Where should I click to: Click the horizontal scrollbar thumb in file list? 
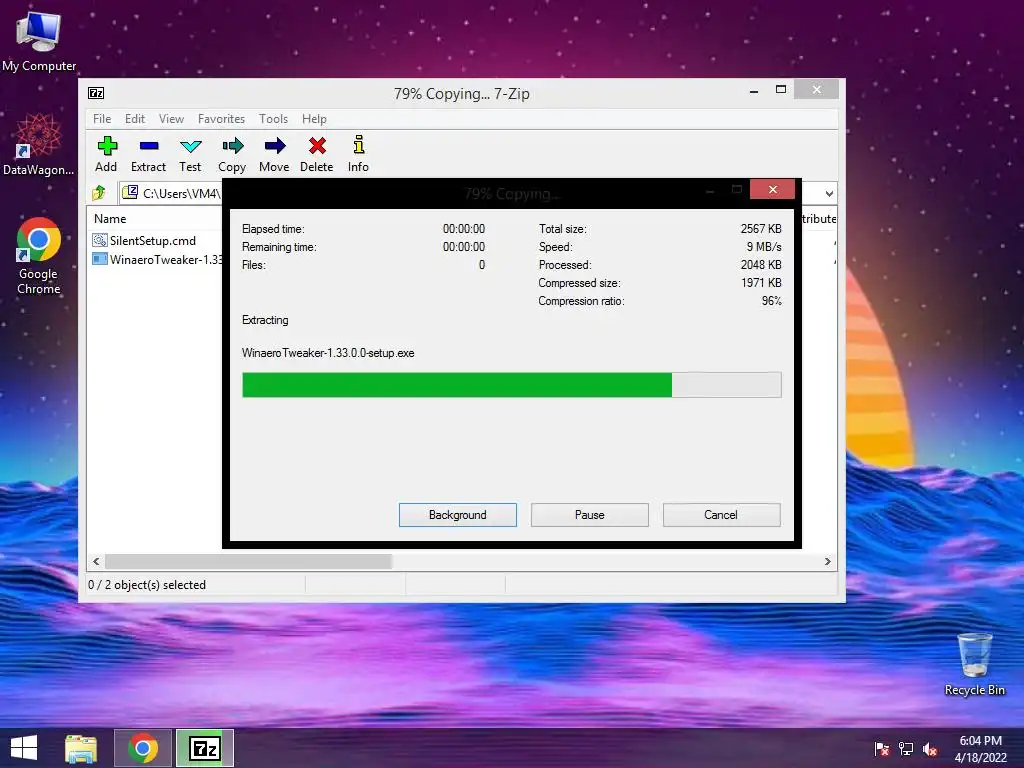tap(248, 562)
